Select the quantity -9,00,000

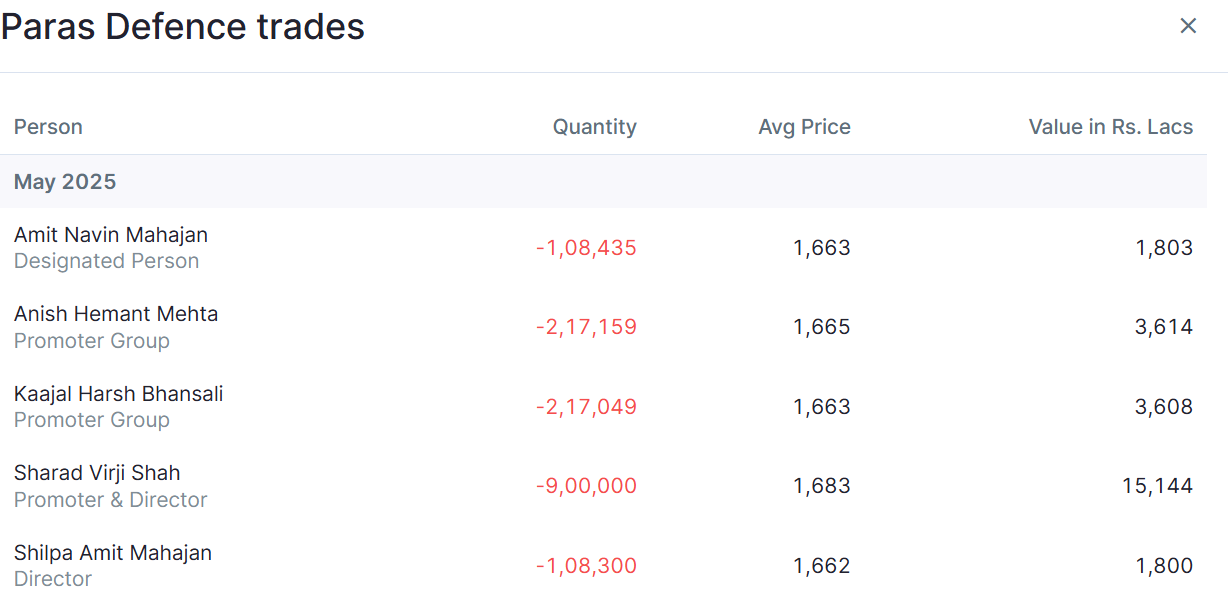pyautogui.click(x=586, y=486)
